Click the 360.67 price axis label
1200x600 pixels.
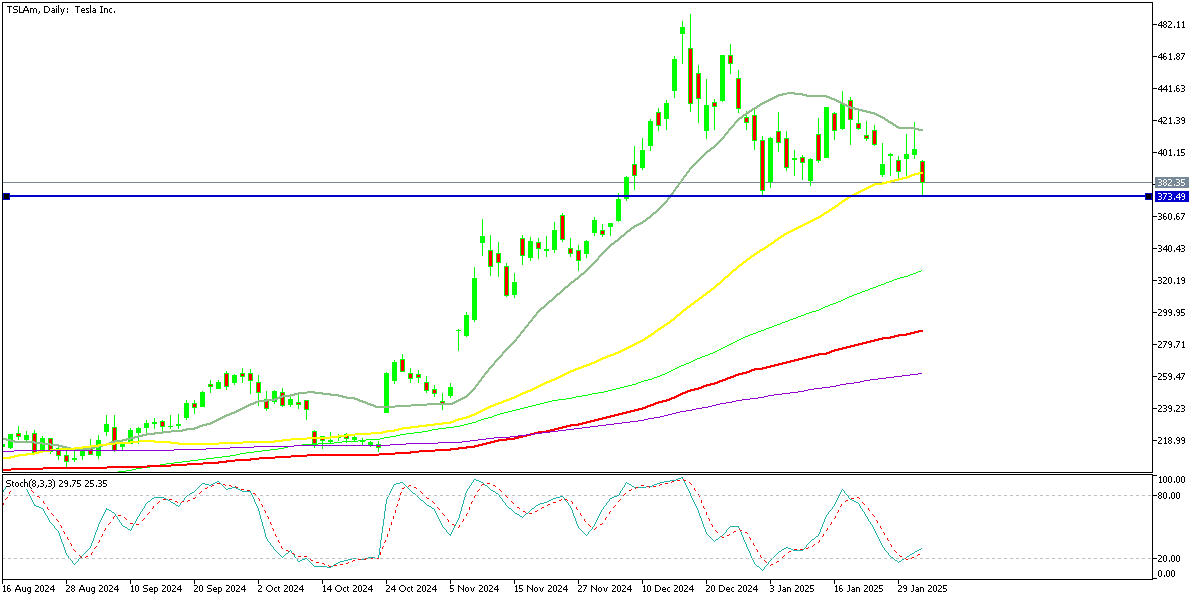[1171, 216]
